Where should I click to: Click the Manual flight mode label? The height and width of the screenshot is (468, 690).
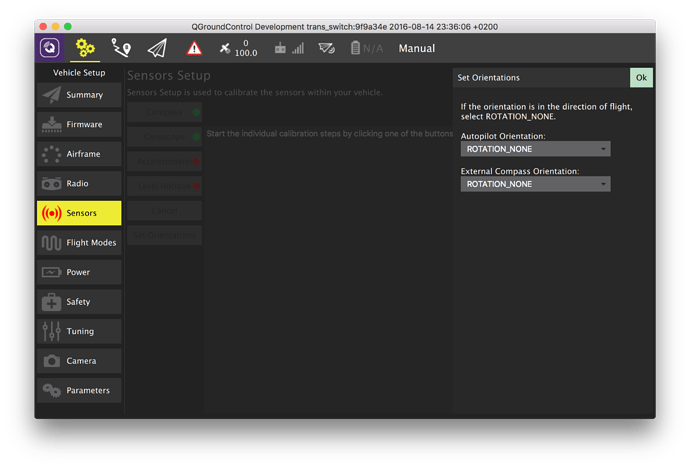417,48
